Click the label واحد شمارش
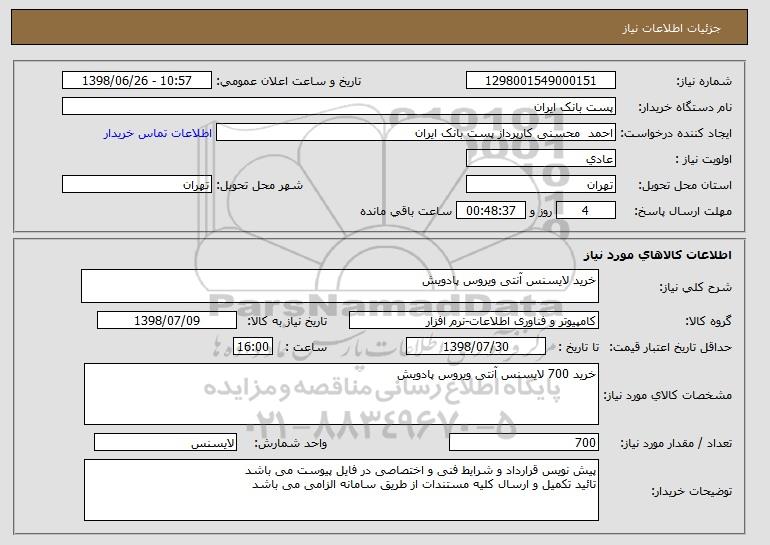The image size is (770, 545). pos(290,443)
